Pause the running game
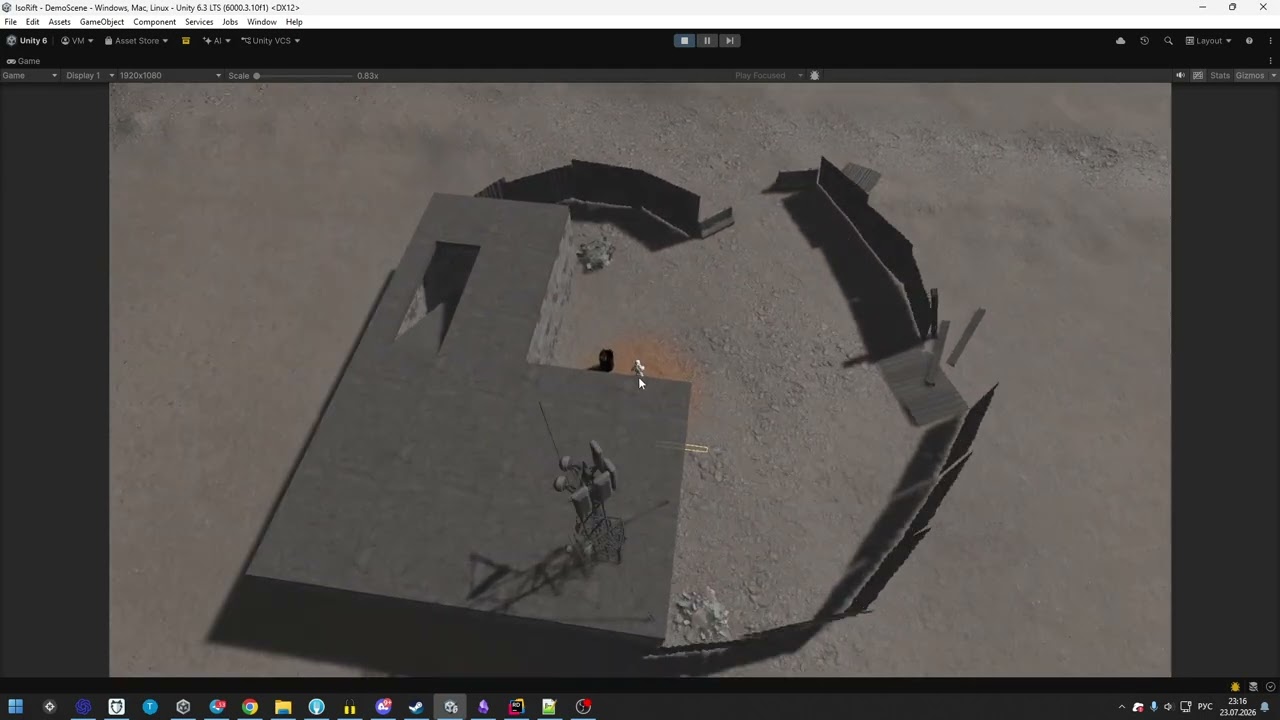 [x=707, y=41]
